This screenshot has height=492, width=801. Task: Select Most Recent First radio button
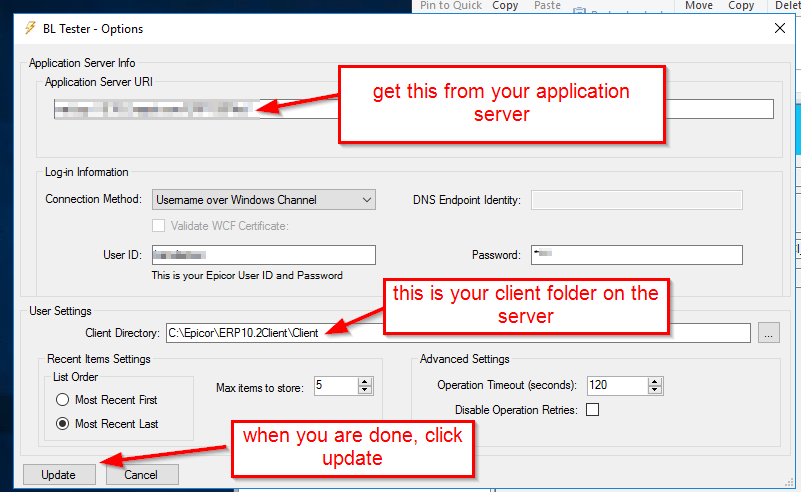point(62,400)
